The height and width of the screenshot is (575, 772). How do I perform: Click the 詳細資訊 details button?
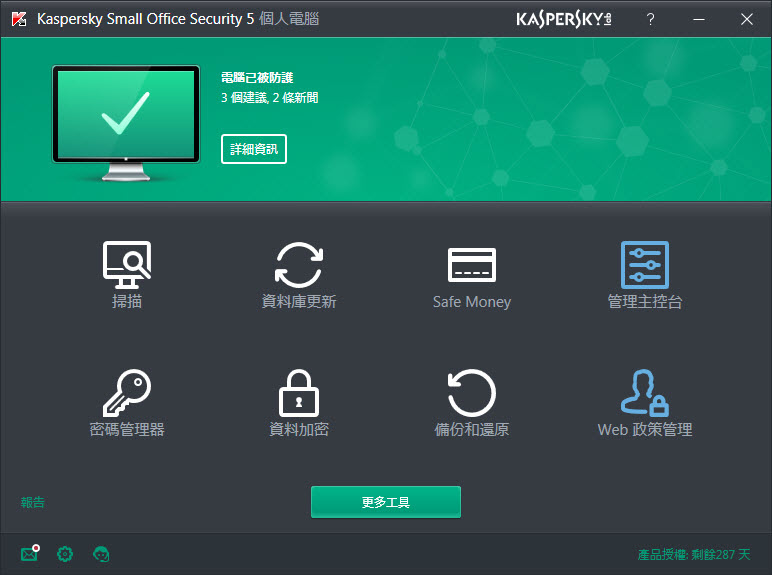point(254,149)
